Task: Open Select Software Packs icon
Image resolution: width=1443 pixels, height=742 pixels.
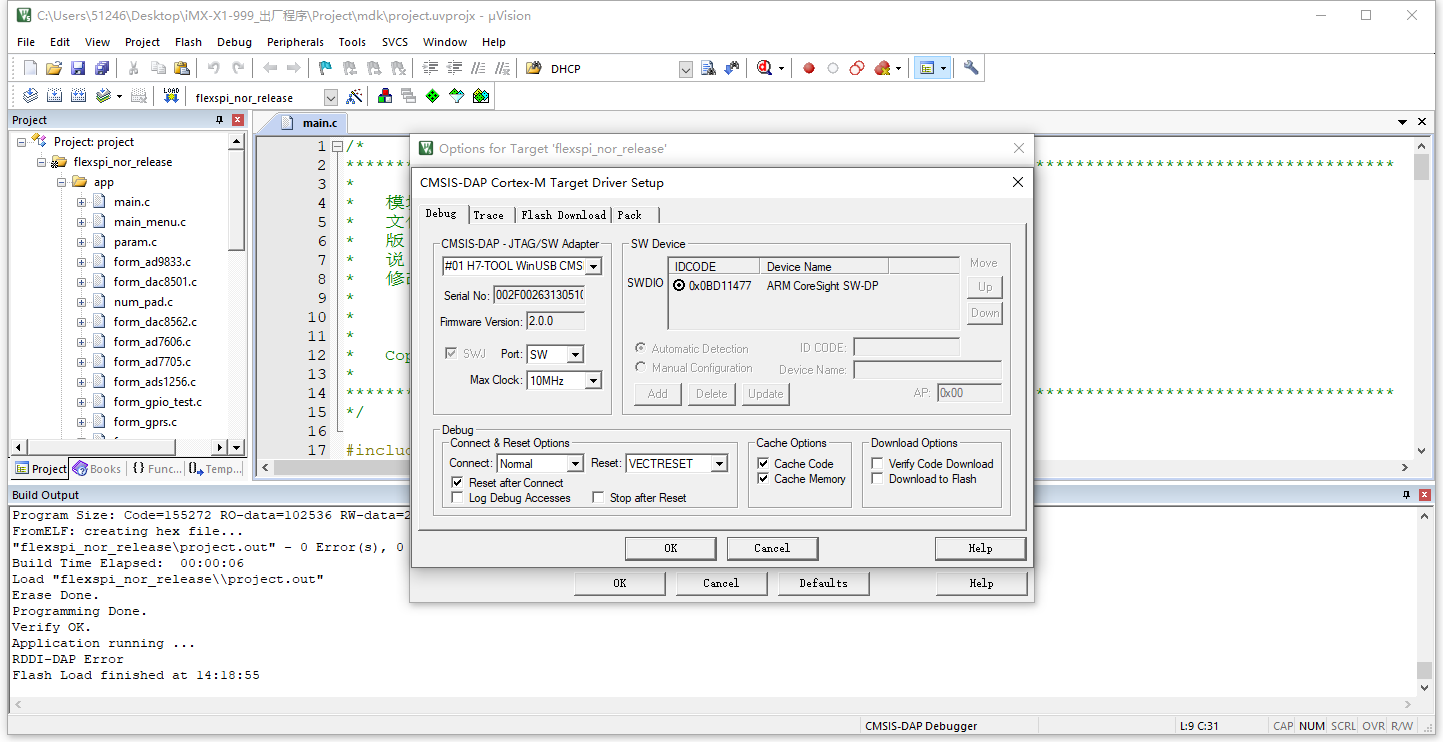Action: [x=457, y=96]
